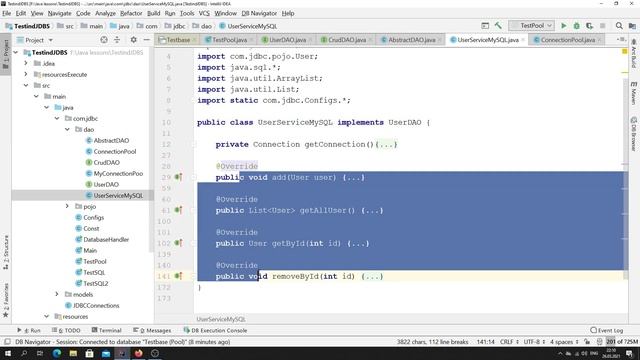Open the Favorites tool window
The height and width of the screenshot is (360, 640).
6,300
